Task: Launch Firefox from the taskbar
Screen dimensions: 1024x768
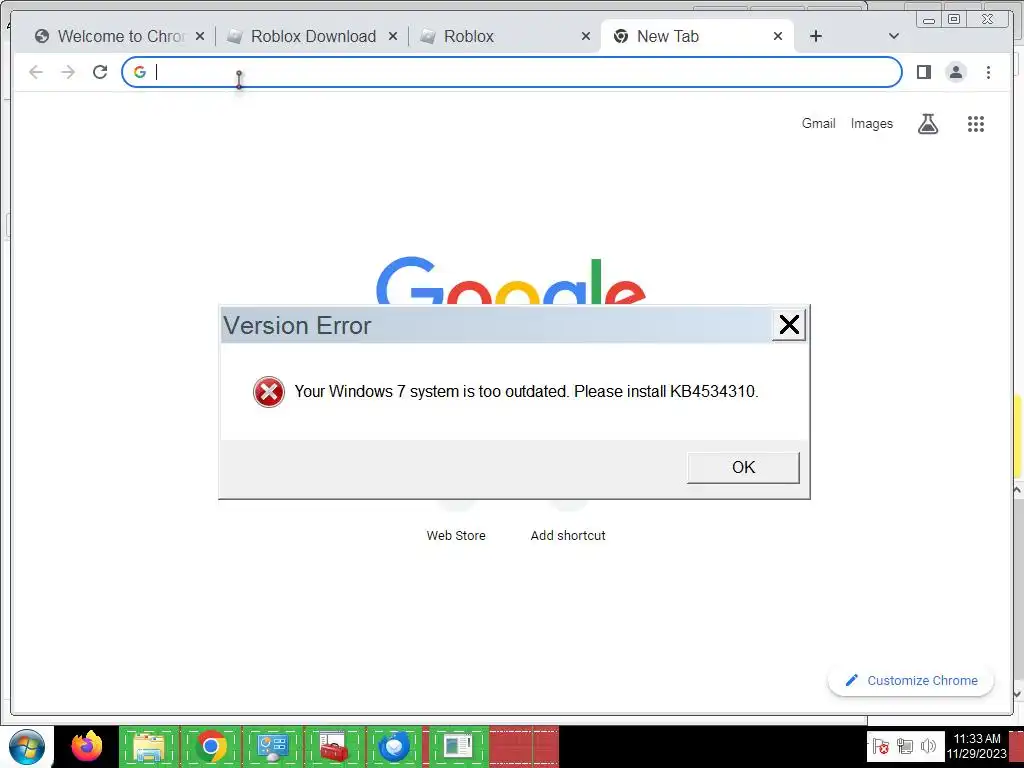Action: tap(87, 746)
